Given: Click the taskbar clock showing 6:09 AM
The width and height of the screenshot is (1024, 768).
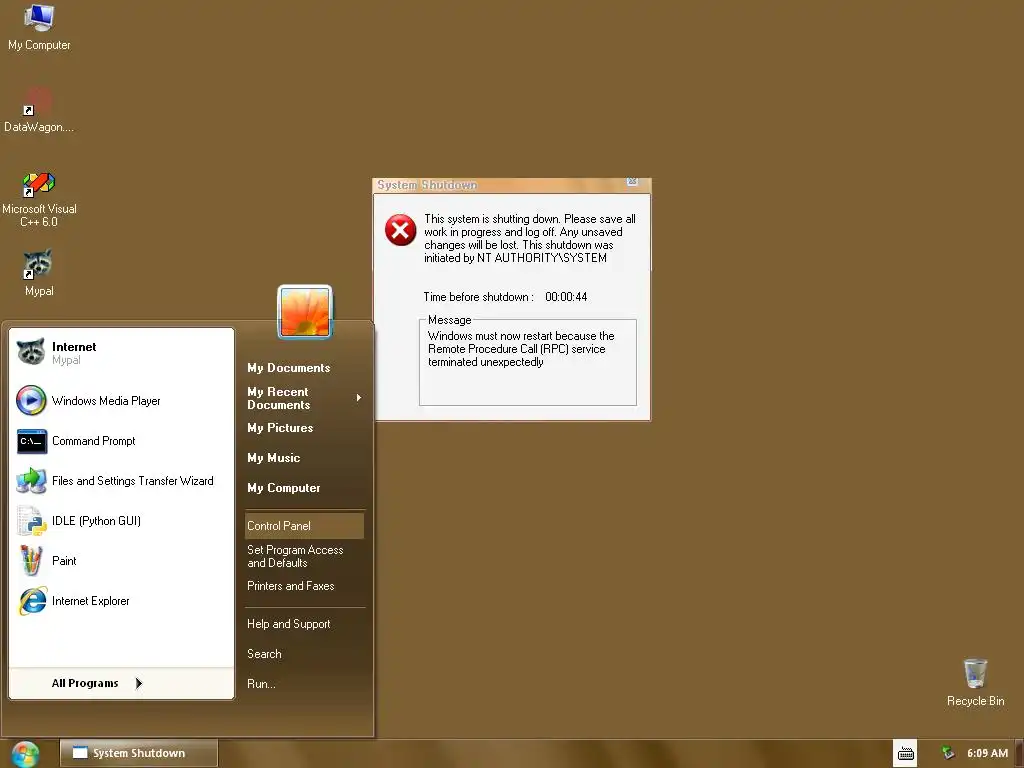Looking at the screenshot, I should pos(987,753).
